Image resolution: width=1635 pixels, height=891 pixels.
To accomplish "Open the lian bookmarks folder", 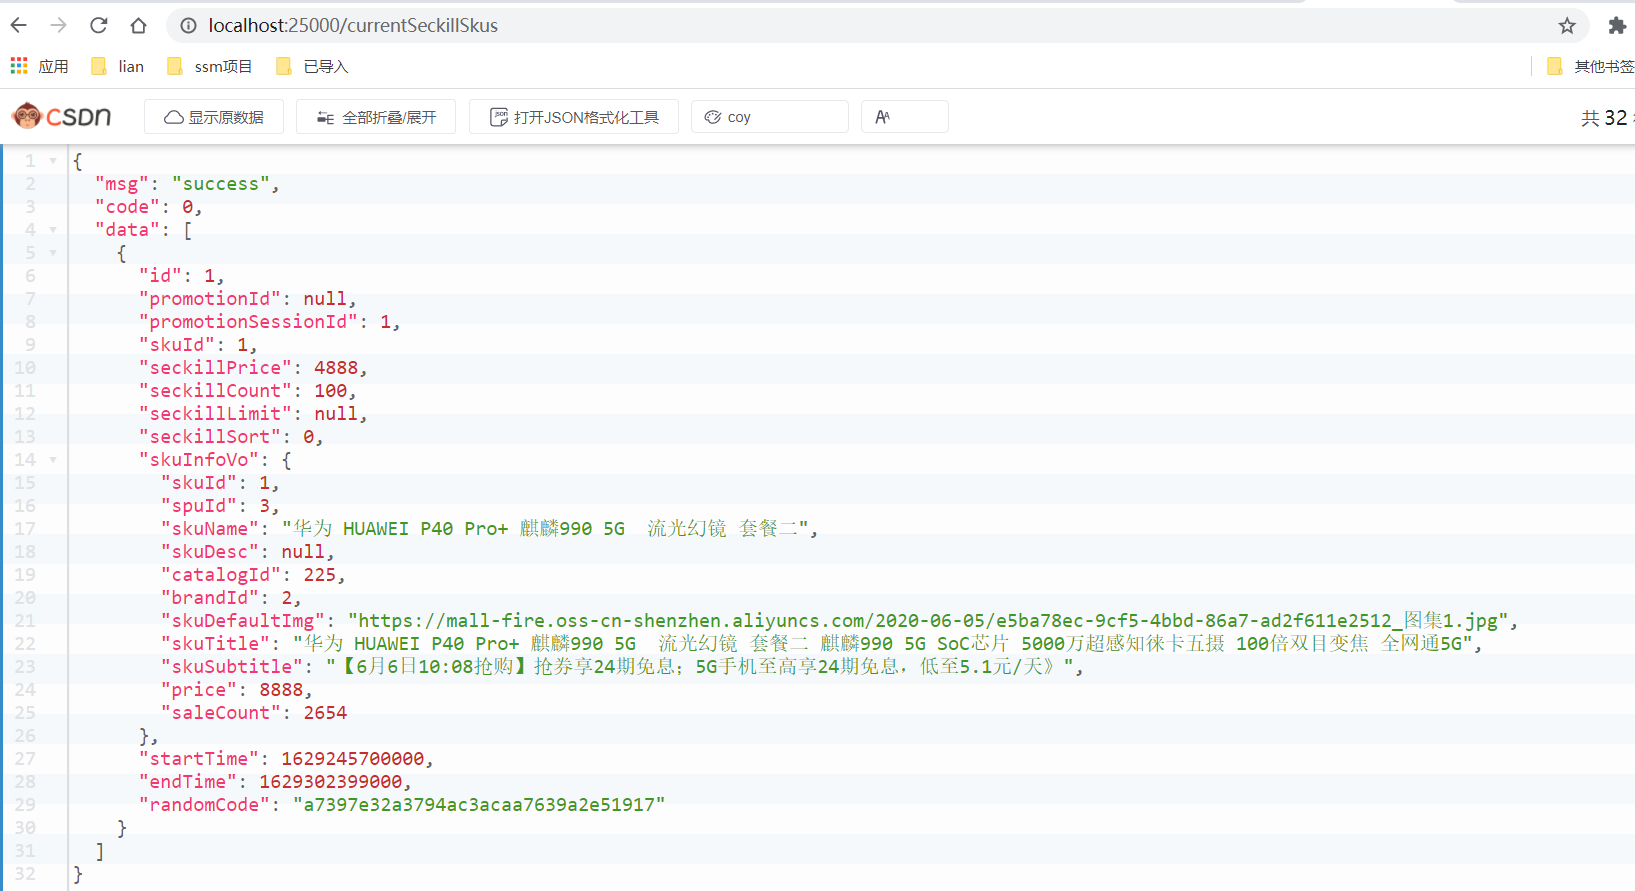I will 117,66.
